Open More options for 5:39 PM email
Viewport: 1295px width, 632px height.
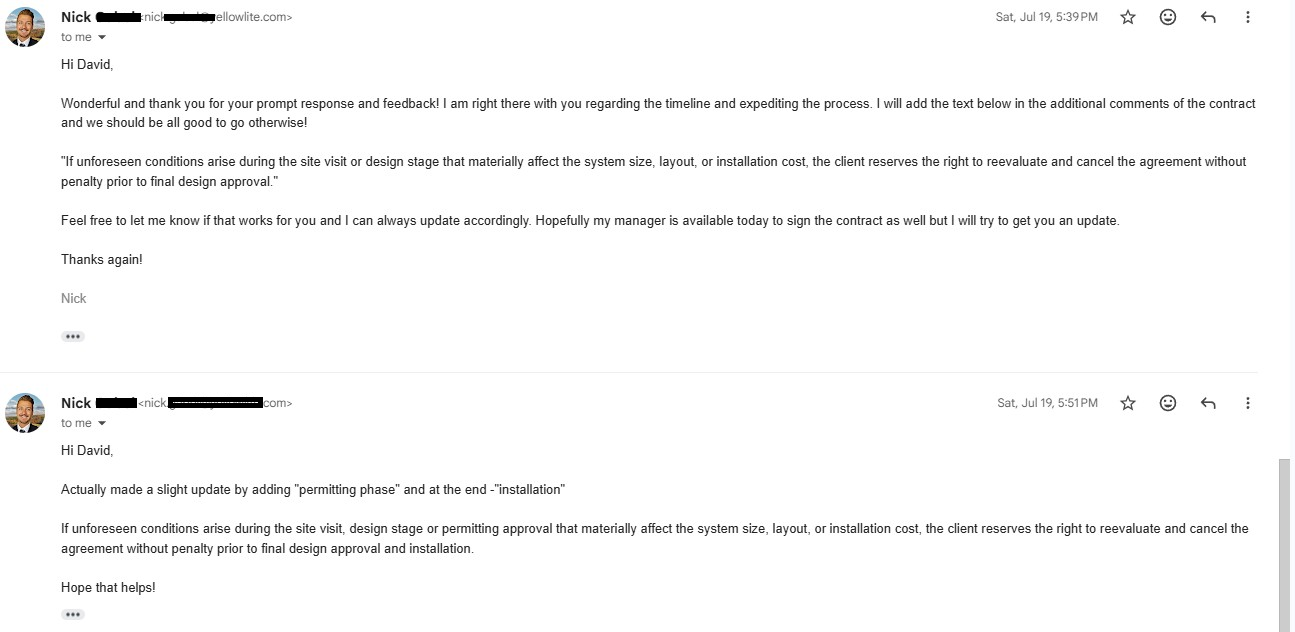click(1247, 17)
